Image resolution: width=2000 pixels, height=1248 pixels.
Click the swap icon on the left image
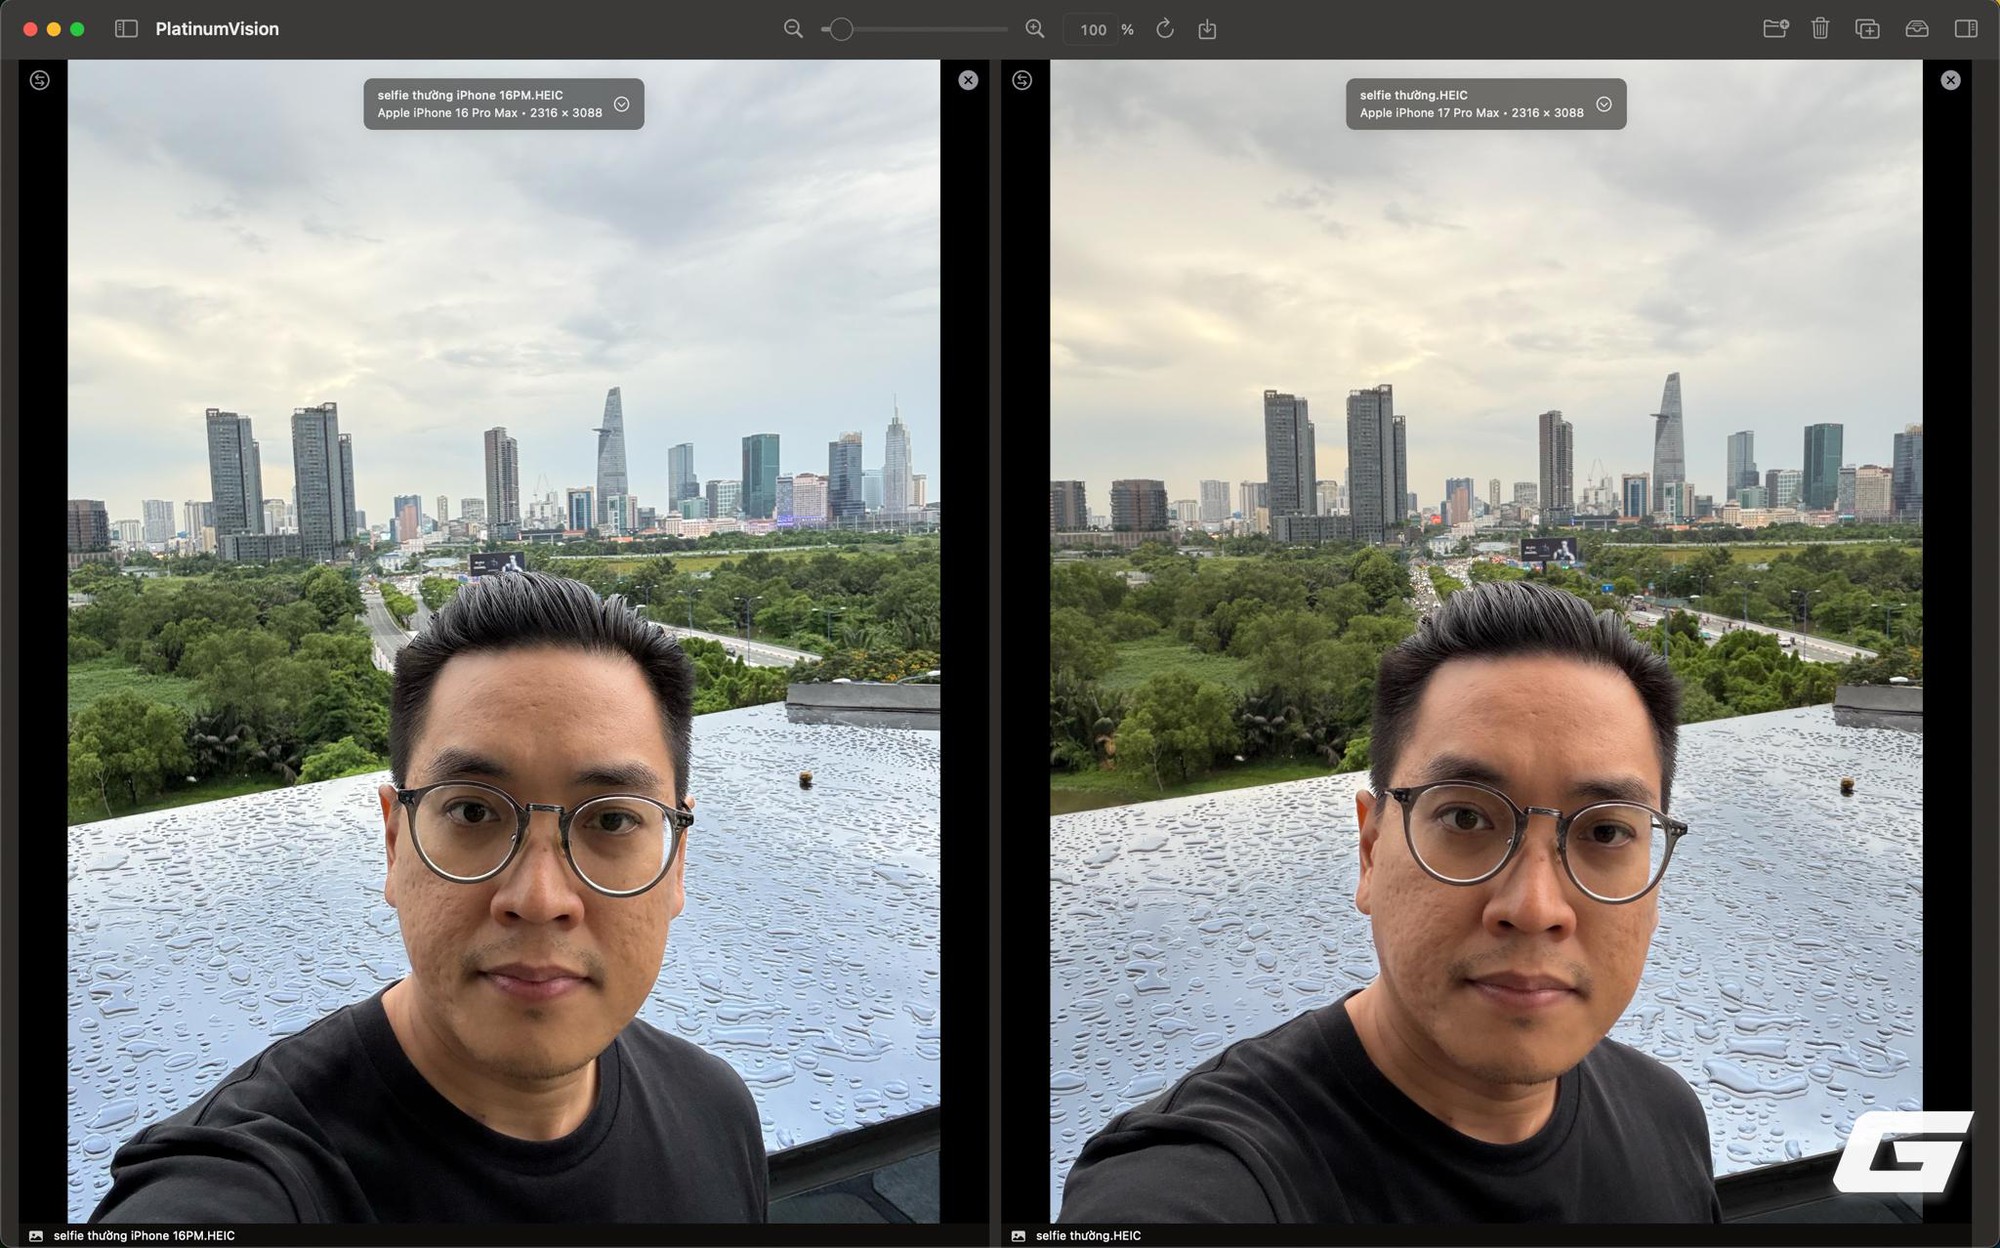click(40, 80)
